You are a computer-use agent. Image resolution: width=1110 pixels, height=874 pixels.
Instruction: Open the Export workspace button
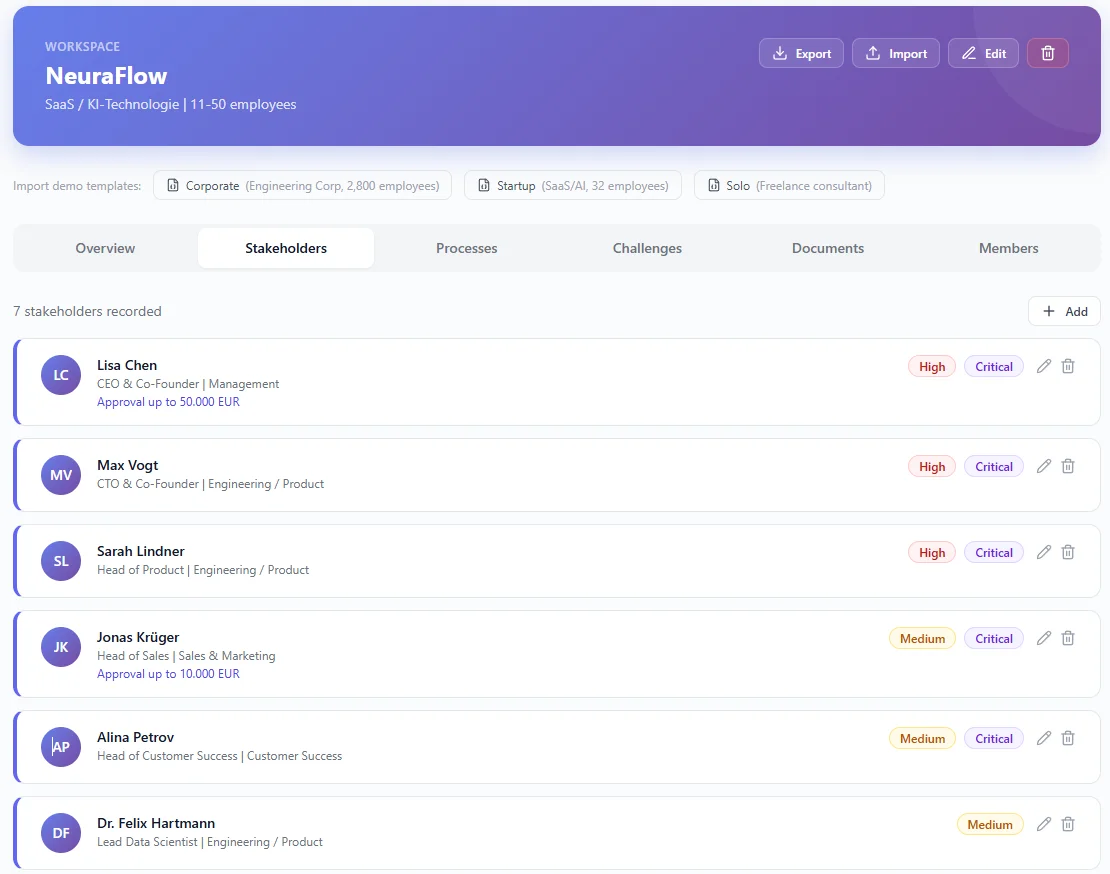pyautogui.click(x=801, y=54)
